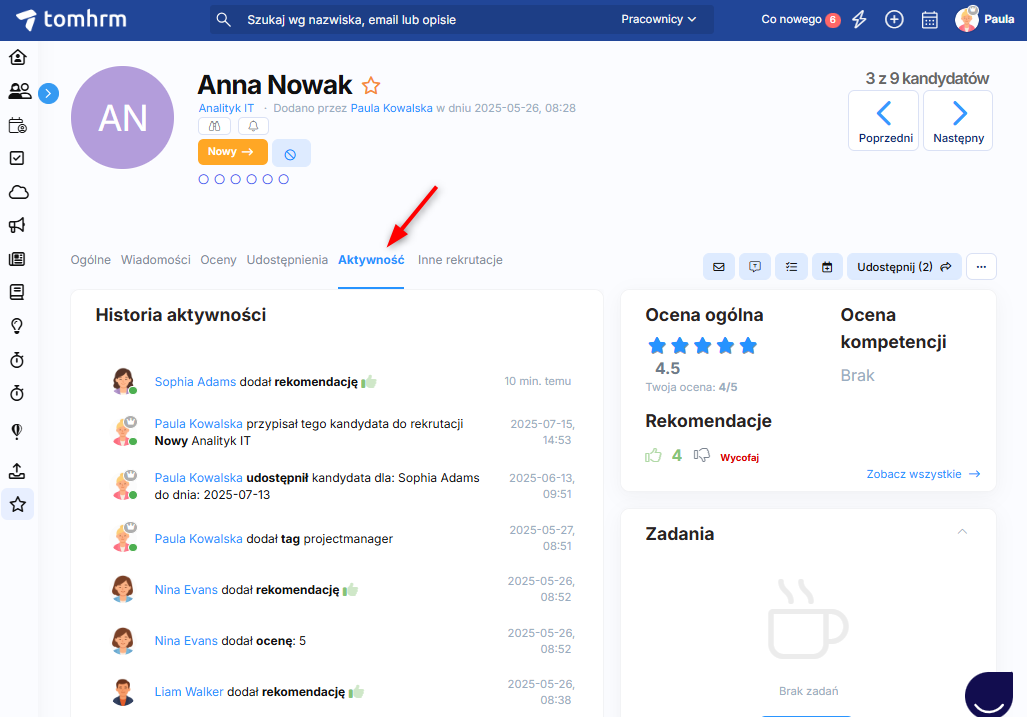1027x717 pixels.
Task: Click the add calendar event icon in toolbar
Action: [x=827, y=267]
